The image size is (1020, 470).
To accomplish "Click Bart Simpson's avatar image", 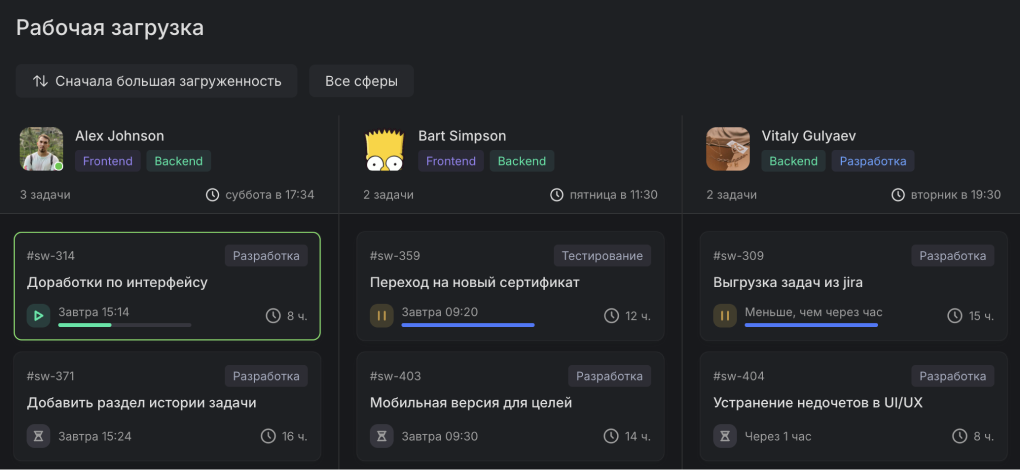I will (x=385, y=149).
